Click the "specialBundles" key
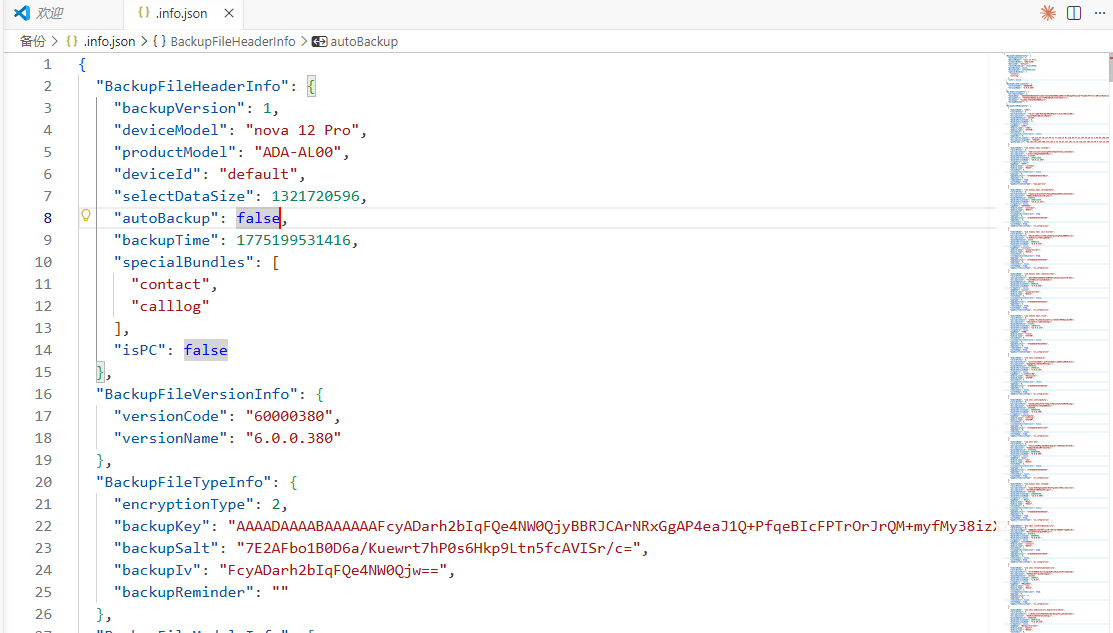 click(184, 262)
